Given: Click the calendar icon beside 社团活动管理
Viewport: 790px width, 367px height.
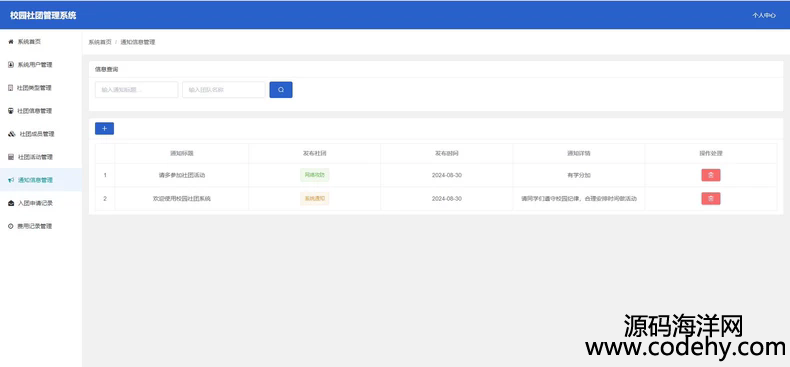Looking at the screenshot, I should coord(11,157).
